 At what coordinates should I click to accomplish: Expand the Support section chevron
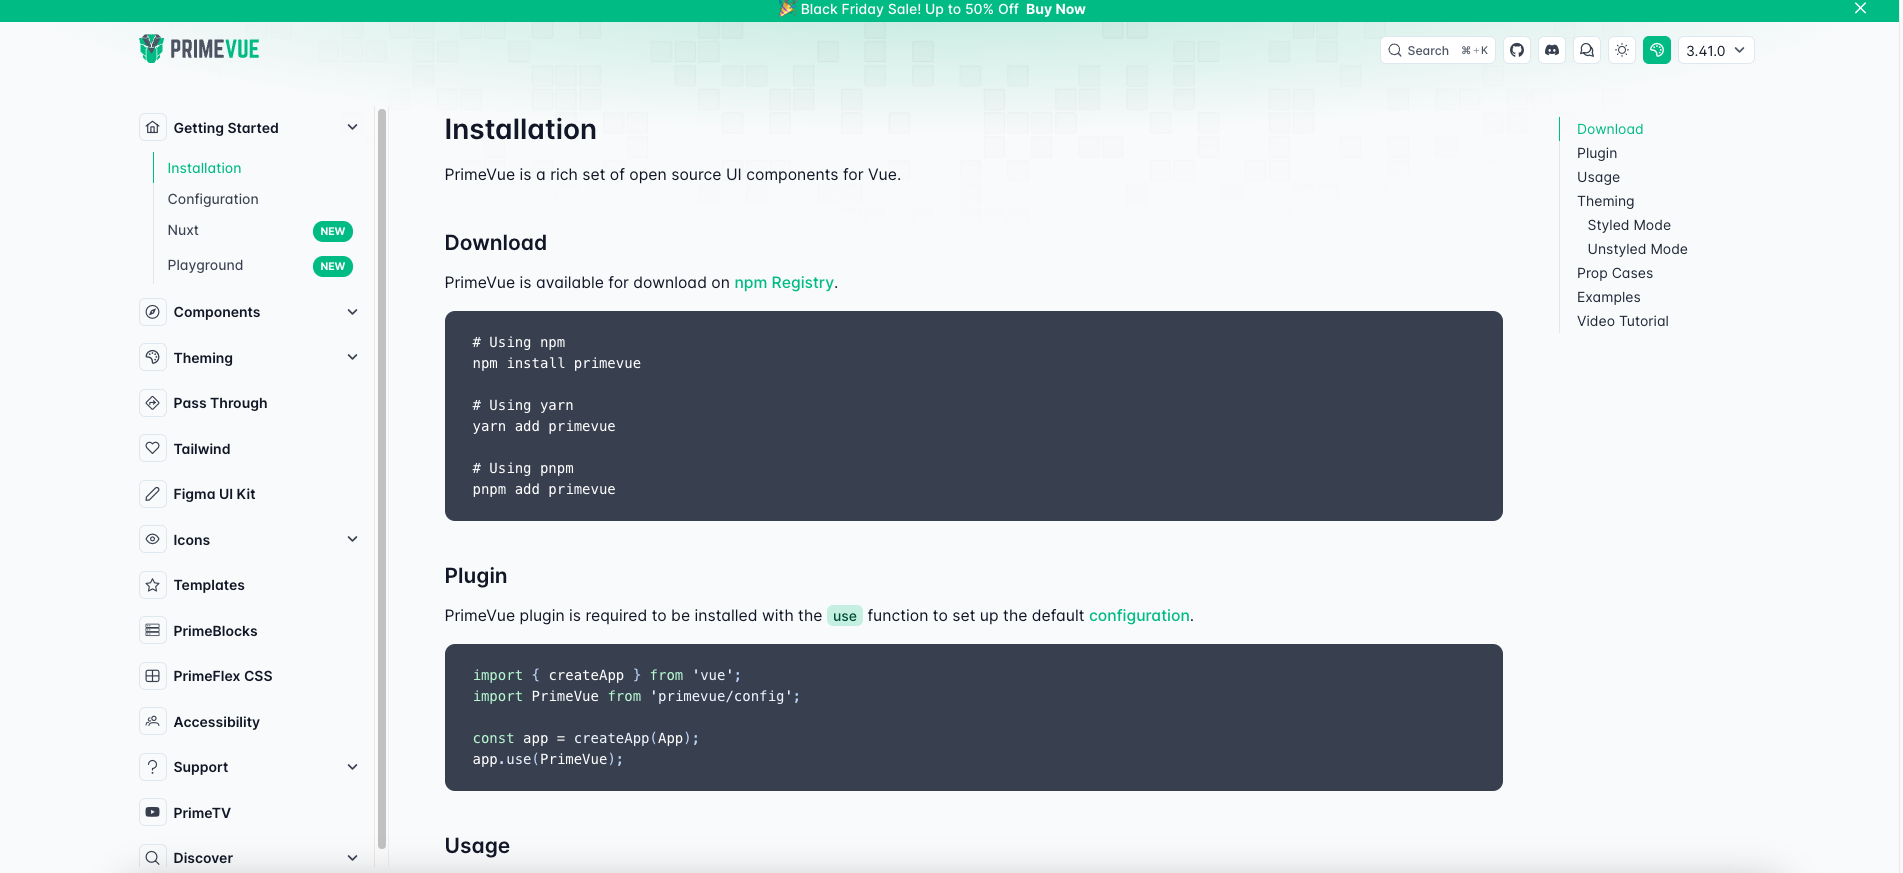[x=352, y=767]
